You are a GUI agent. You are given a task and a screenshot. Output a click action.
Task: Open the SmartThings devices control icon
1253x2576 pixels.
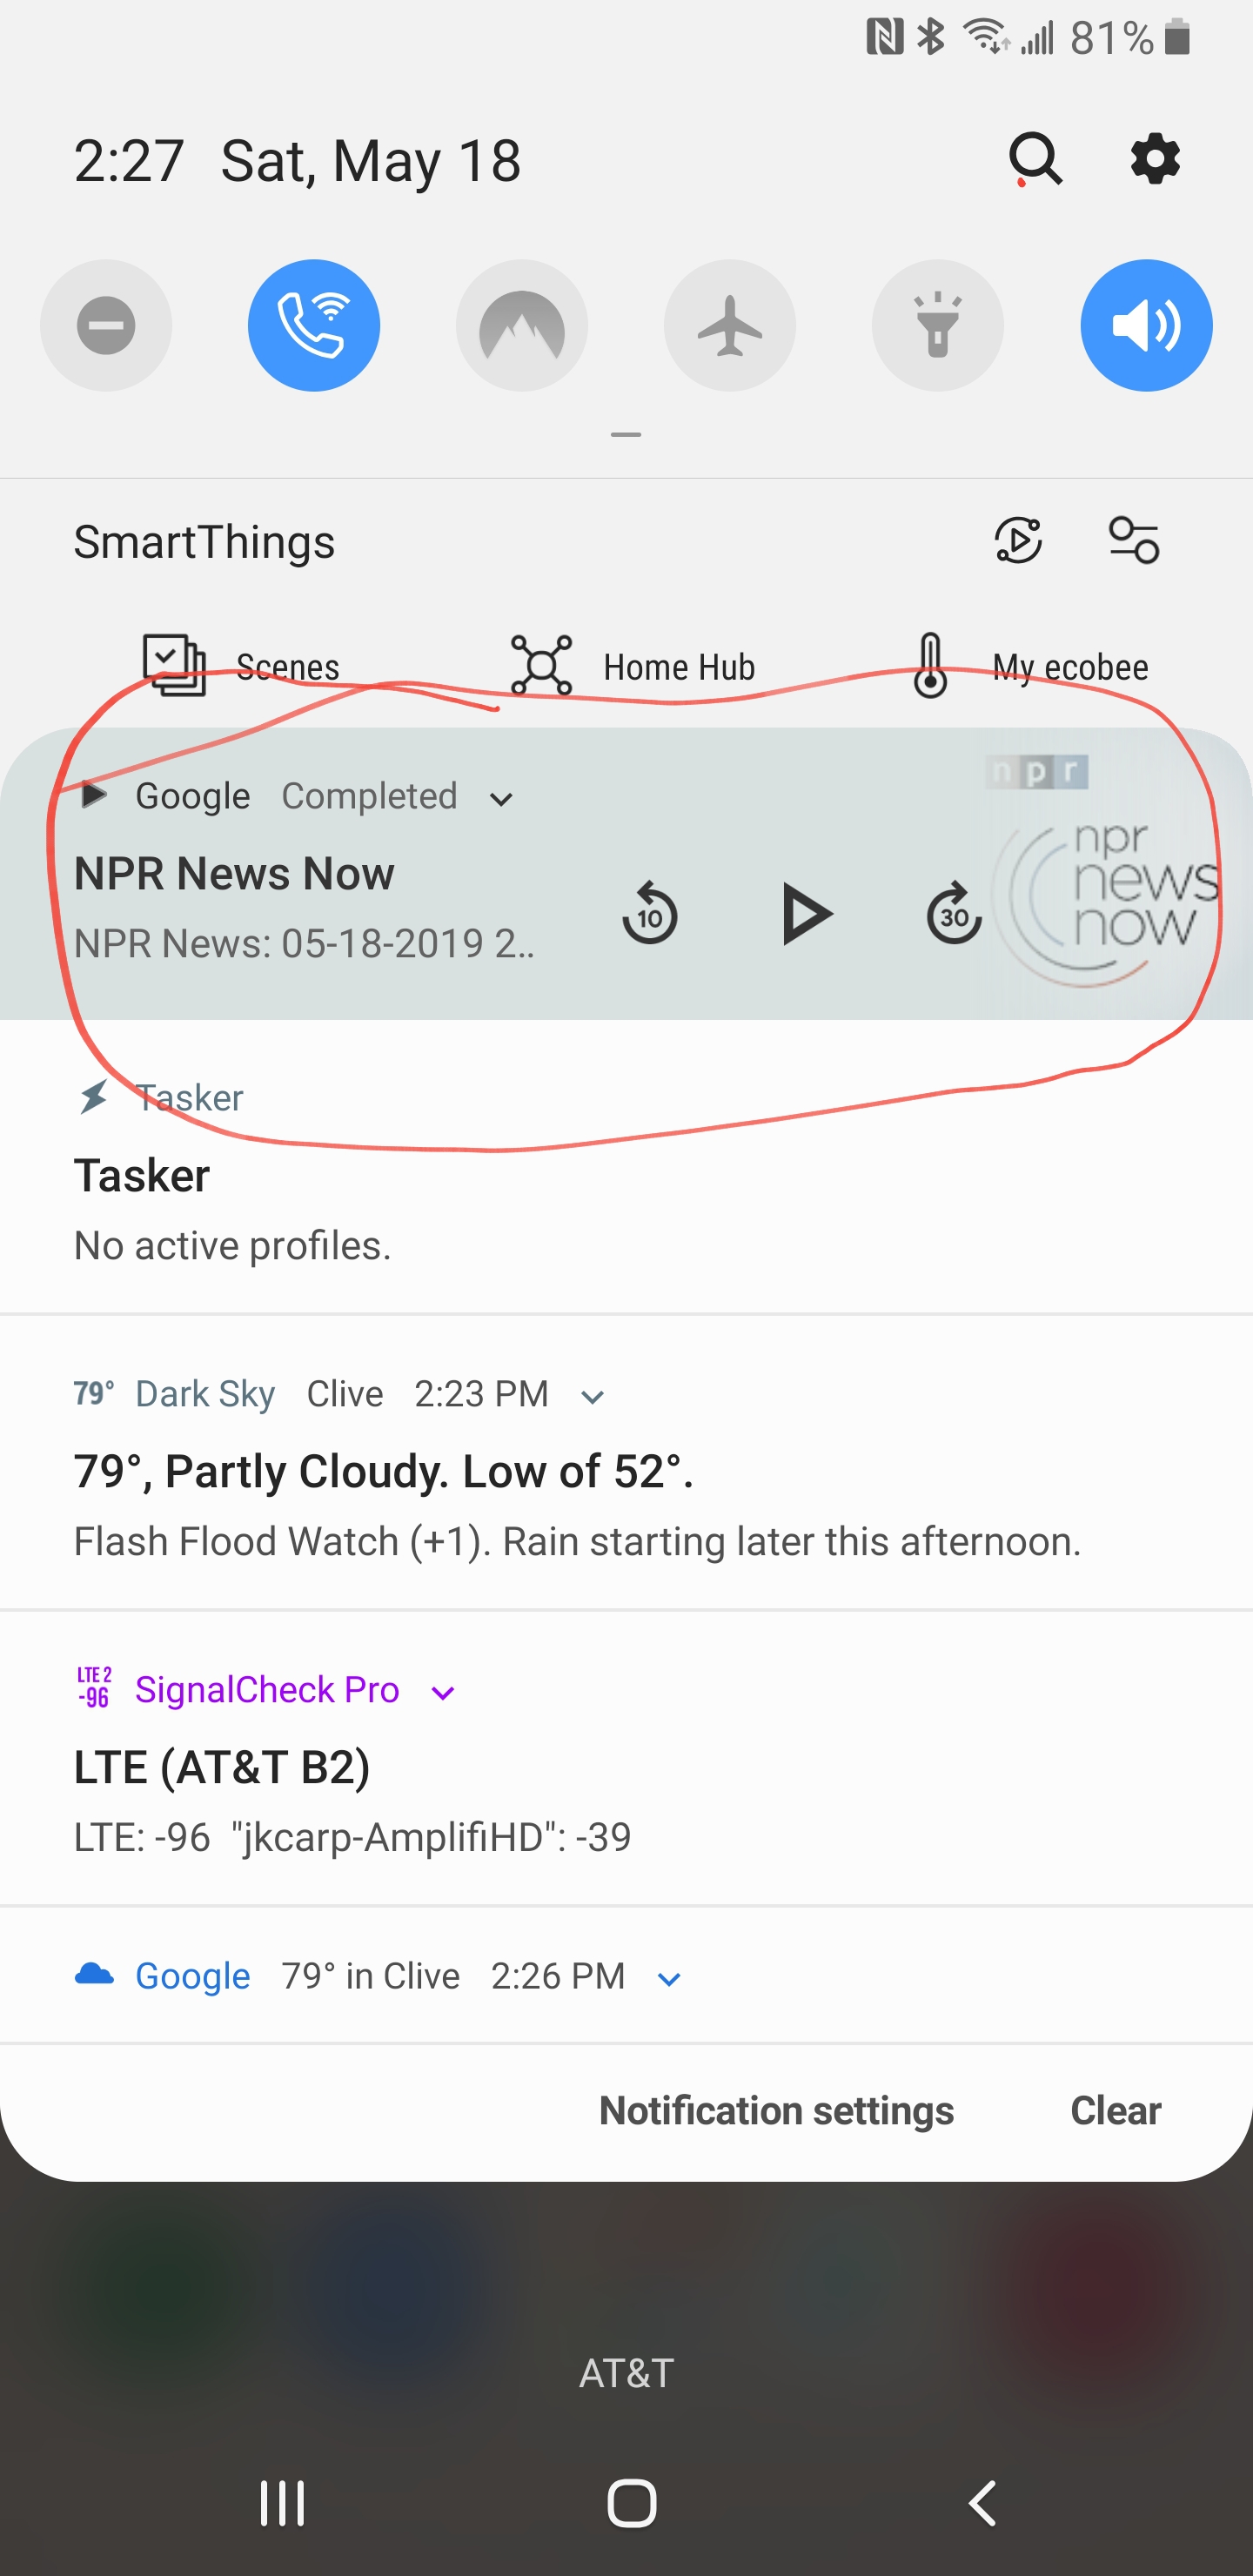[1134, 541]
